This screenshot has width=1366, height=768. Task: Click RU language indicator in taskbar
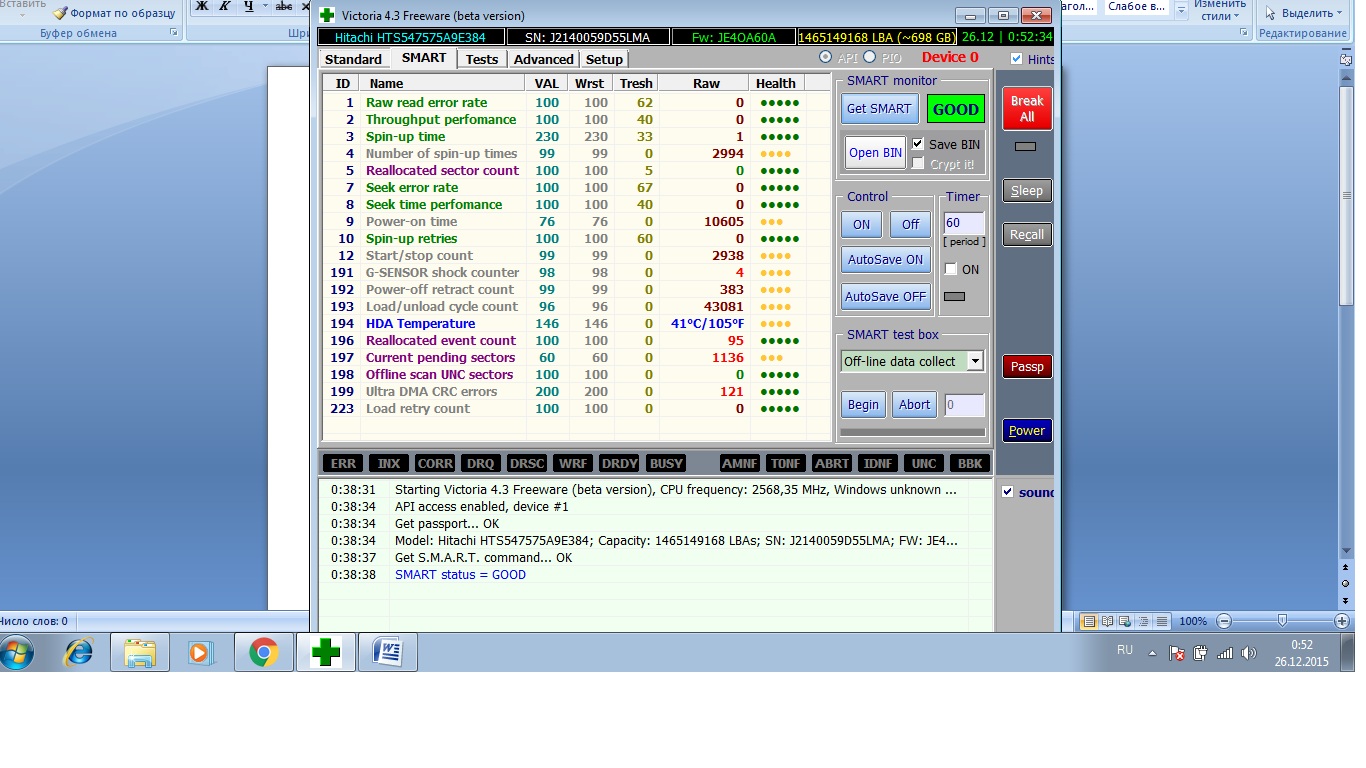tap(1125, 650)
